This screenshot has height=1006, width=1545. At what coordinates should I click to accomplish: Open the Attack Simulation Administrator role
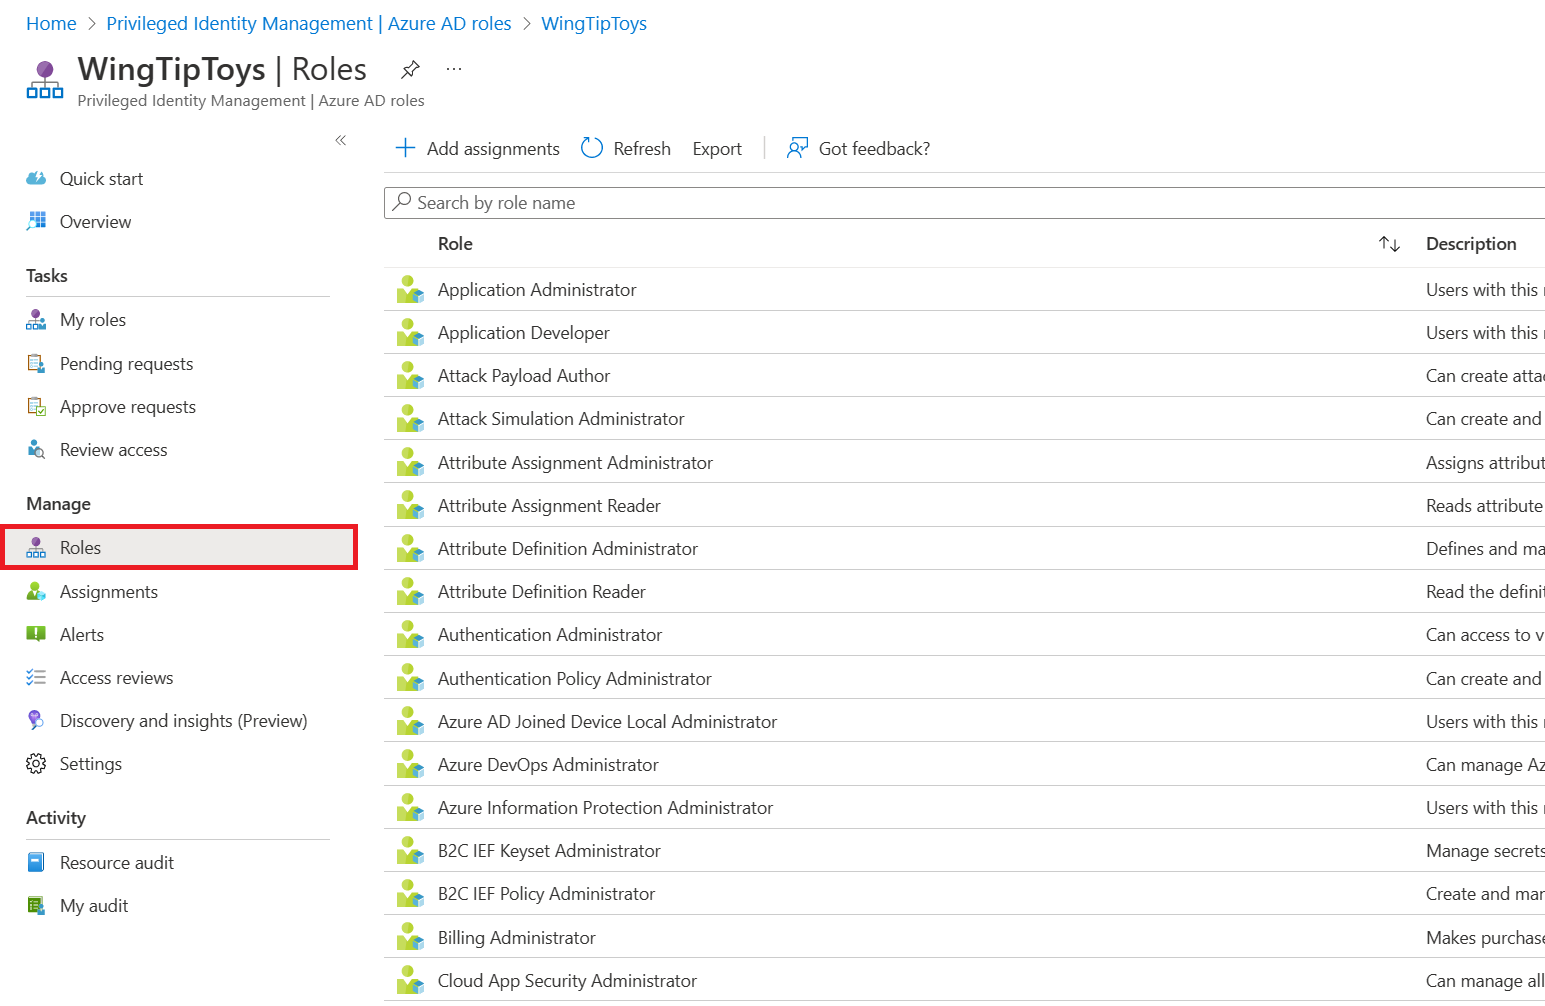[x=561, y=418]
